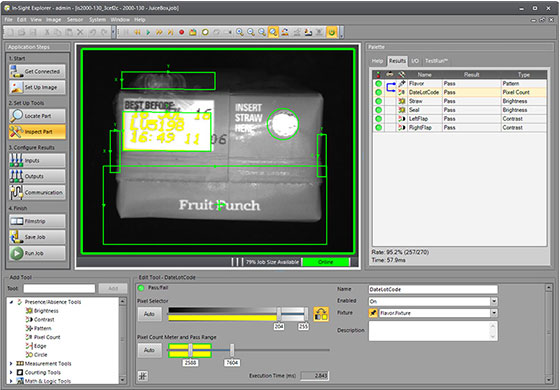Click the pixel selector invert icon
The image size is (560, 390).
[321, 314]
